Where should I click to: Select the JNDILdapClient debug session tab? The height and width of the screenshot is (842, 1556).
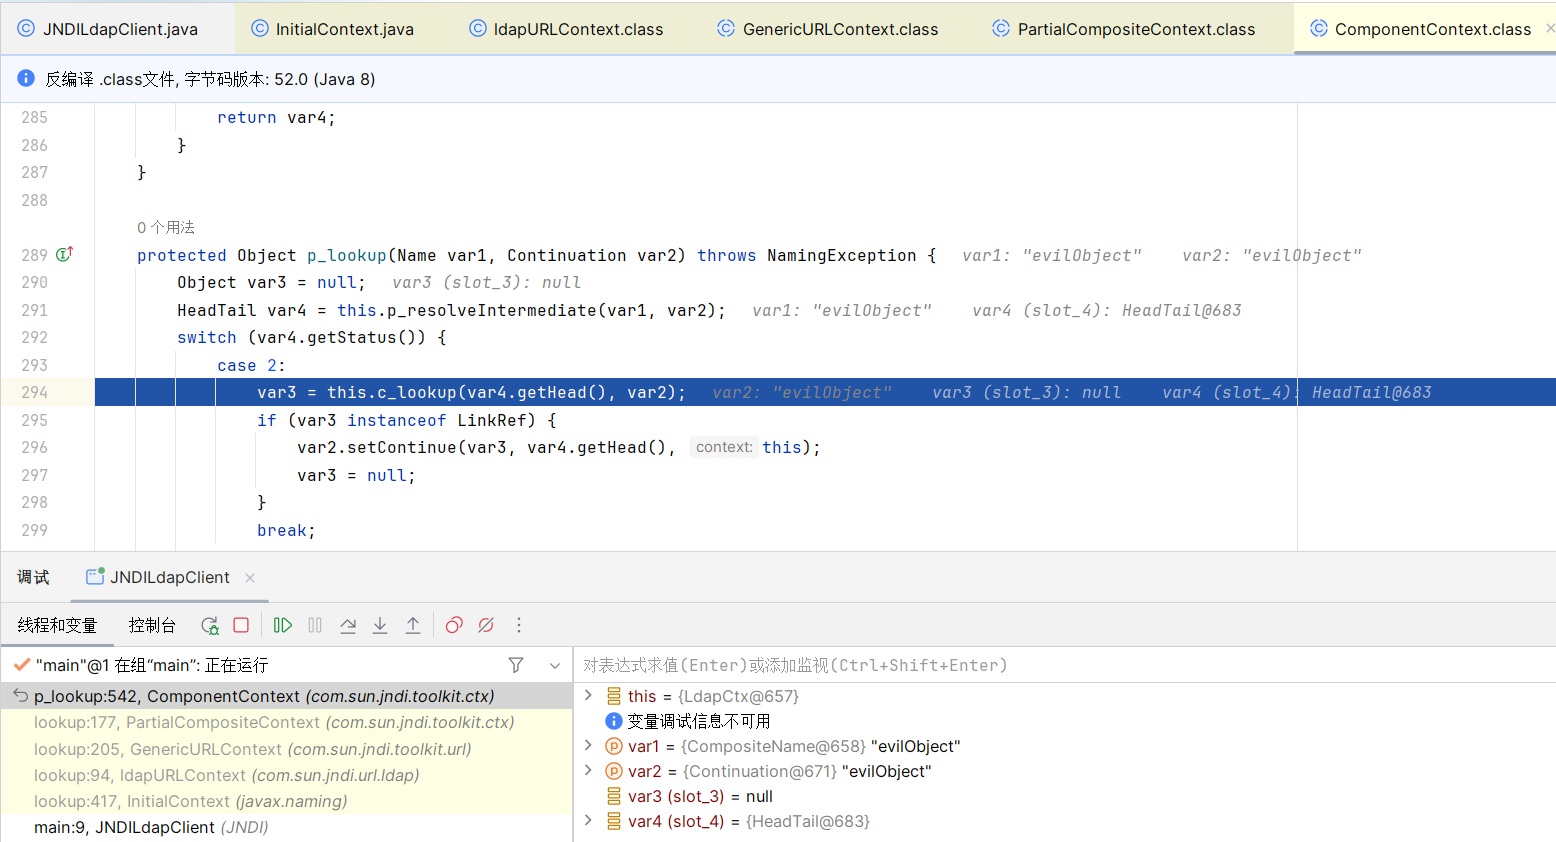point(170,577)
